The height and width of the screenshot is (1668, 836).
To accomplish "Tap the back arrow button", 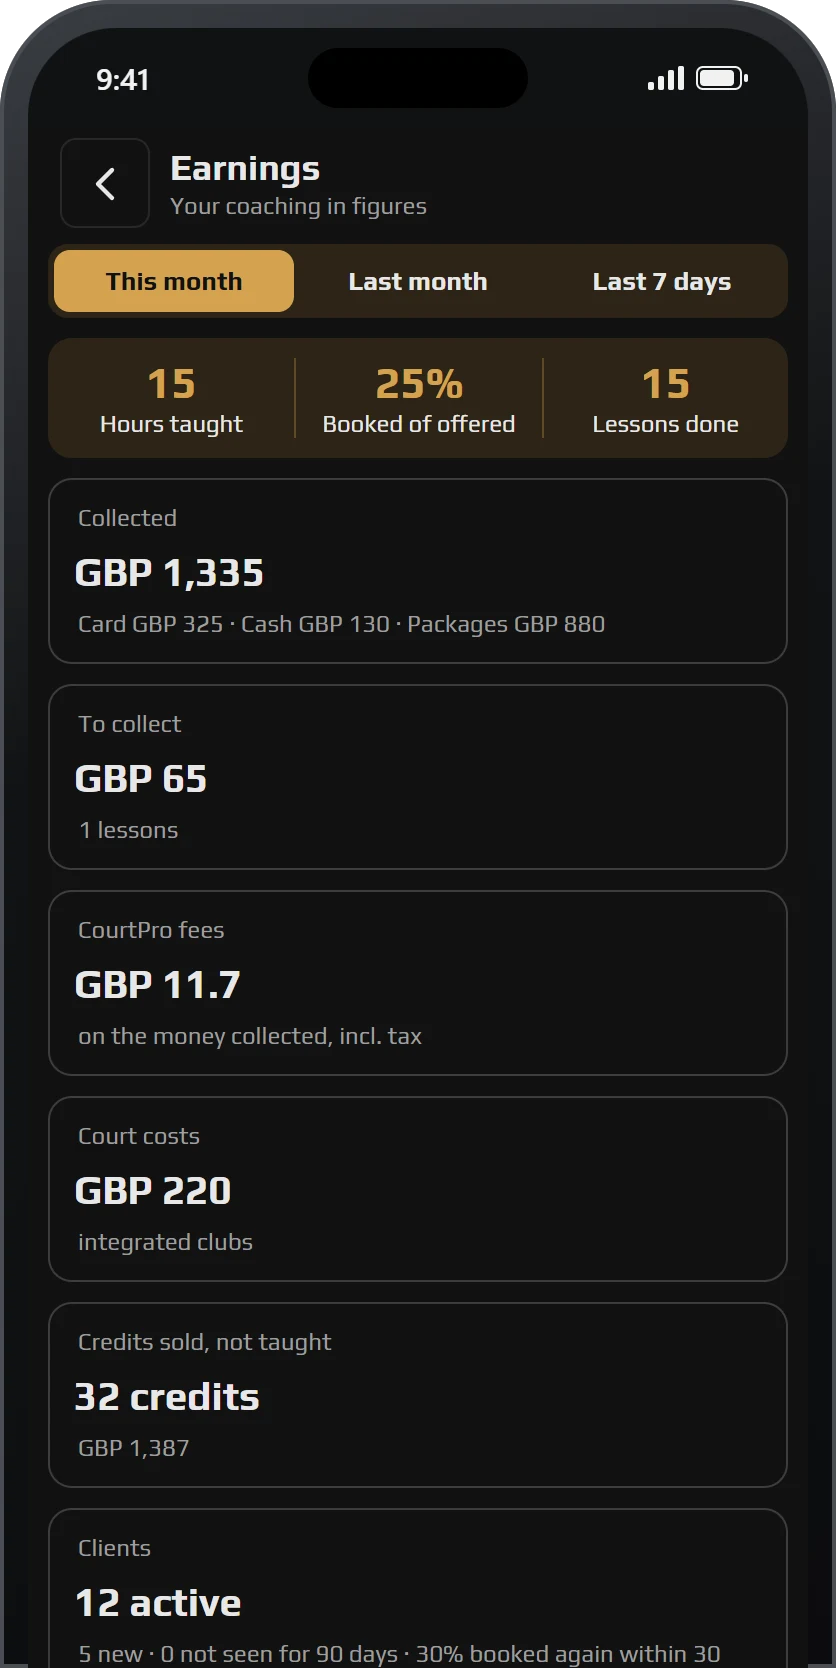I will coord(105,184).
